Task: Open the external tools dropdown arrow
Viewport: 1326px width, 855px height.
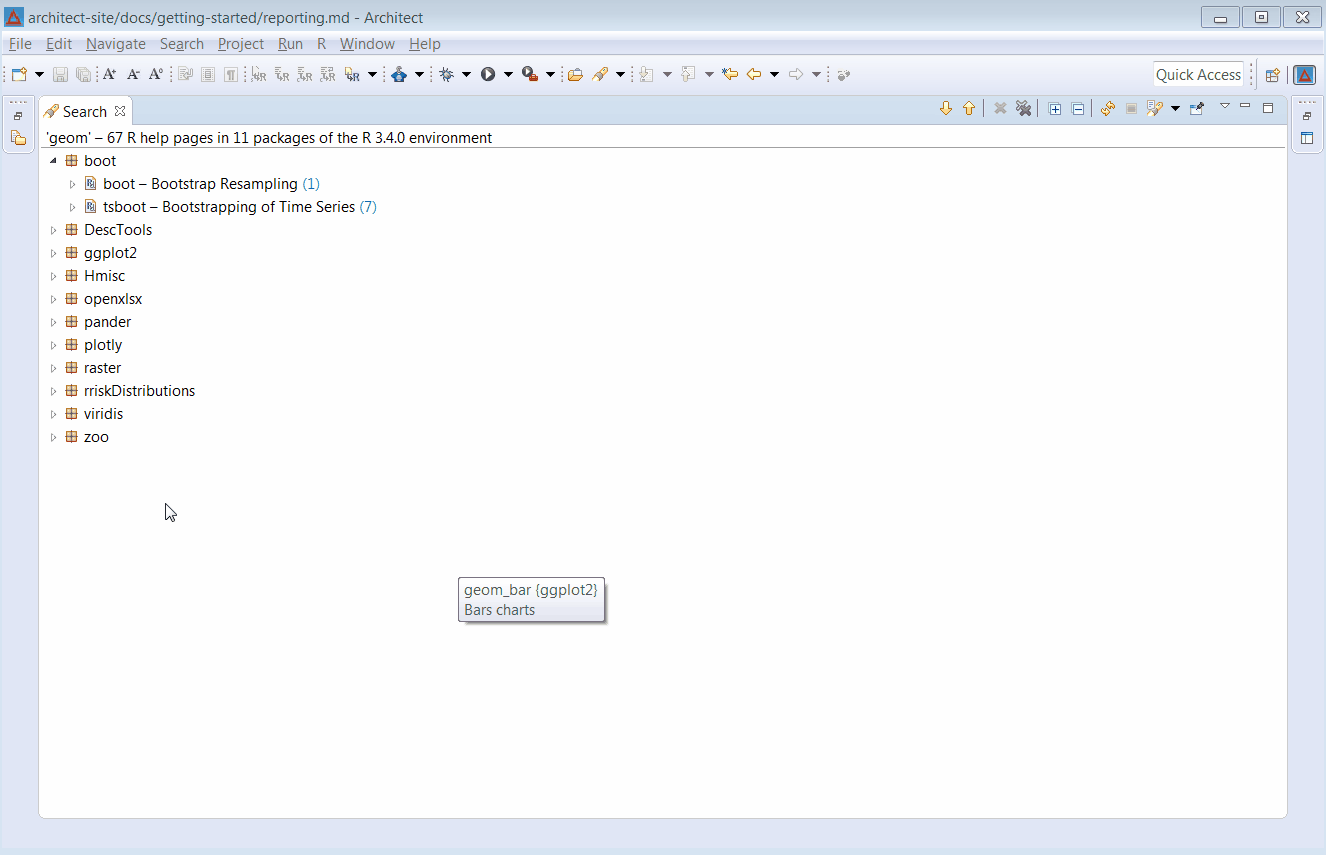Action: coord(550,74)
